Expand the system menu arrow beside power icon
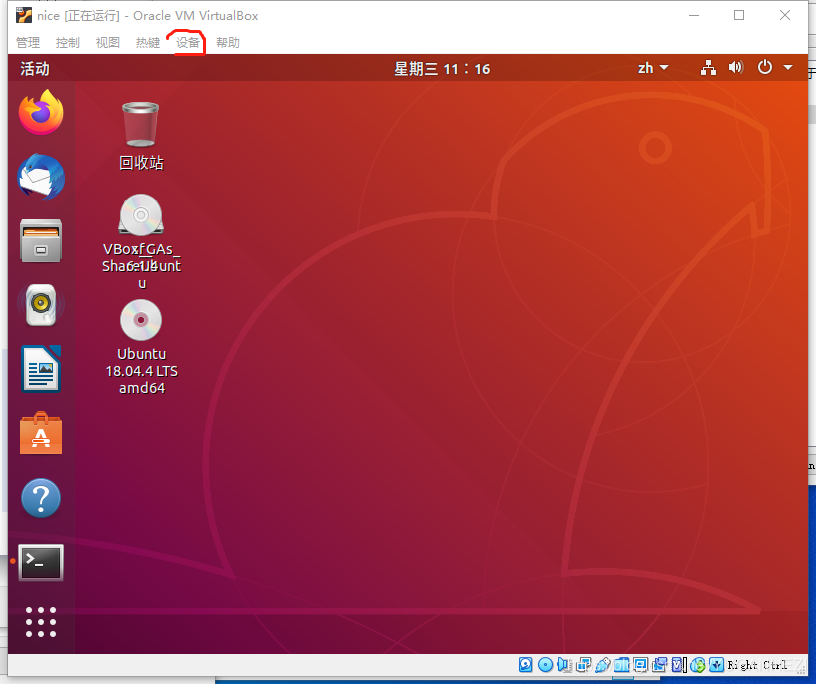816x684 pixels. pos(788,68)
